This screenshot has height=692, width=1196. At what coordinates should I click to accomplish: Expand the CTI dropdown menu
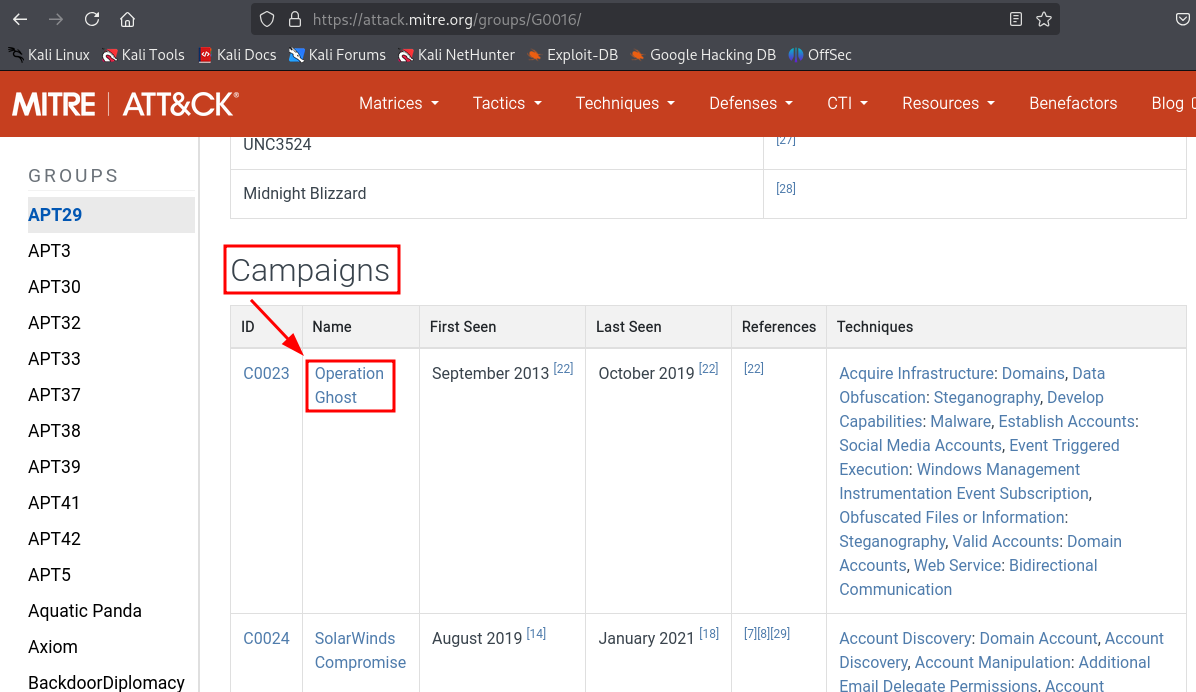(847, 103)
